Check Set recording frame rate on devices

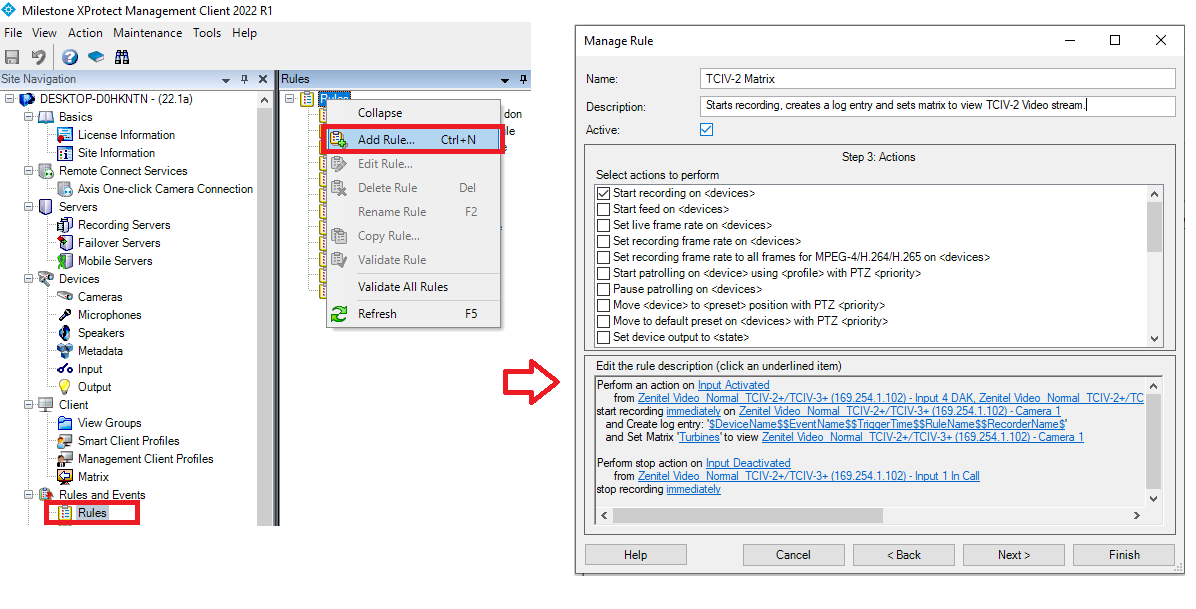(x=603, y=241)
